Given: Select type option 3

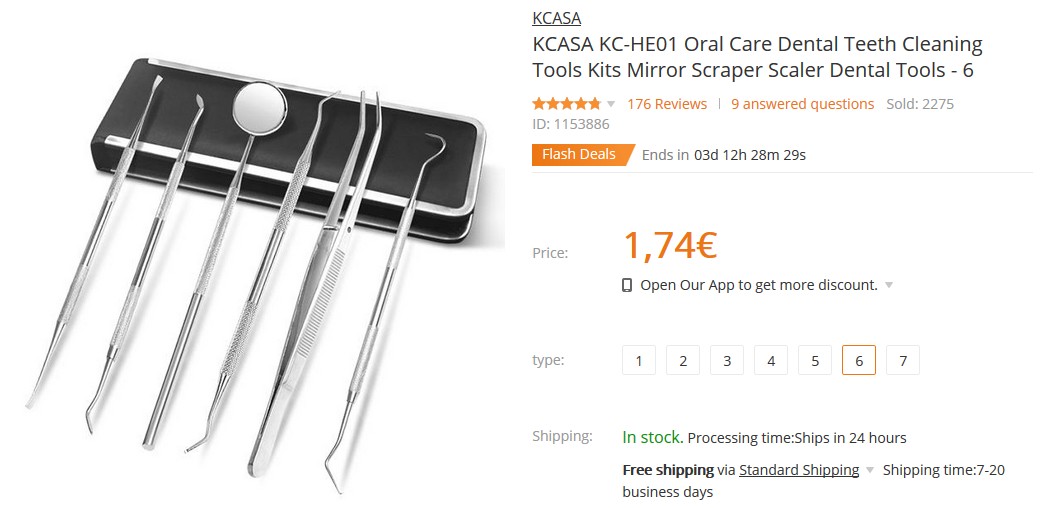Looking at the screenshot, I should (727, 360).
